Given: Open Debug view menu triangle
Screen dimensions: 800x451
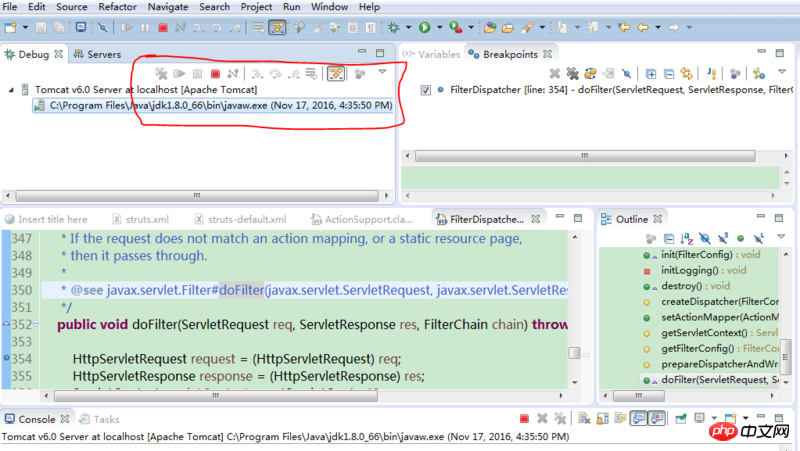Looking at the screenshot, I should [382, 72].
